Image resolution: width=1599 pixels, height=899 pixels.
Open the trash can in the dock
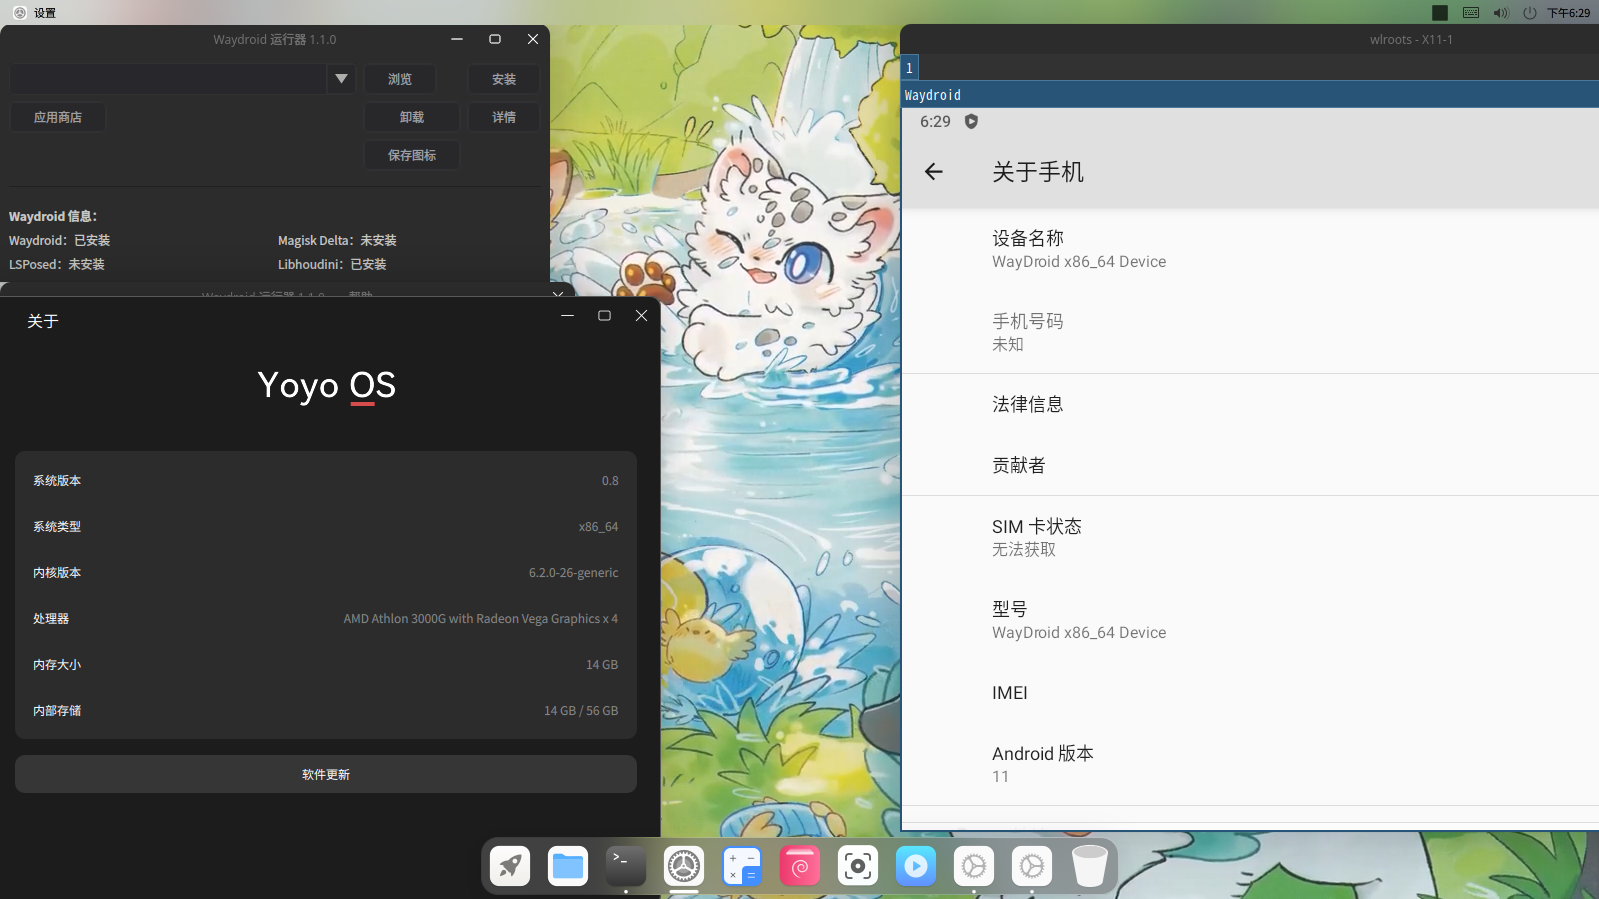[x=1090, y=866]
